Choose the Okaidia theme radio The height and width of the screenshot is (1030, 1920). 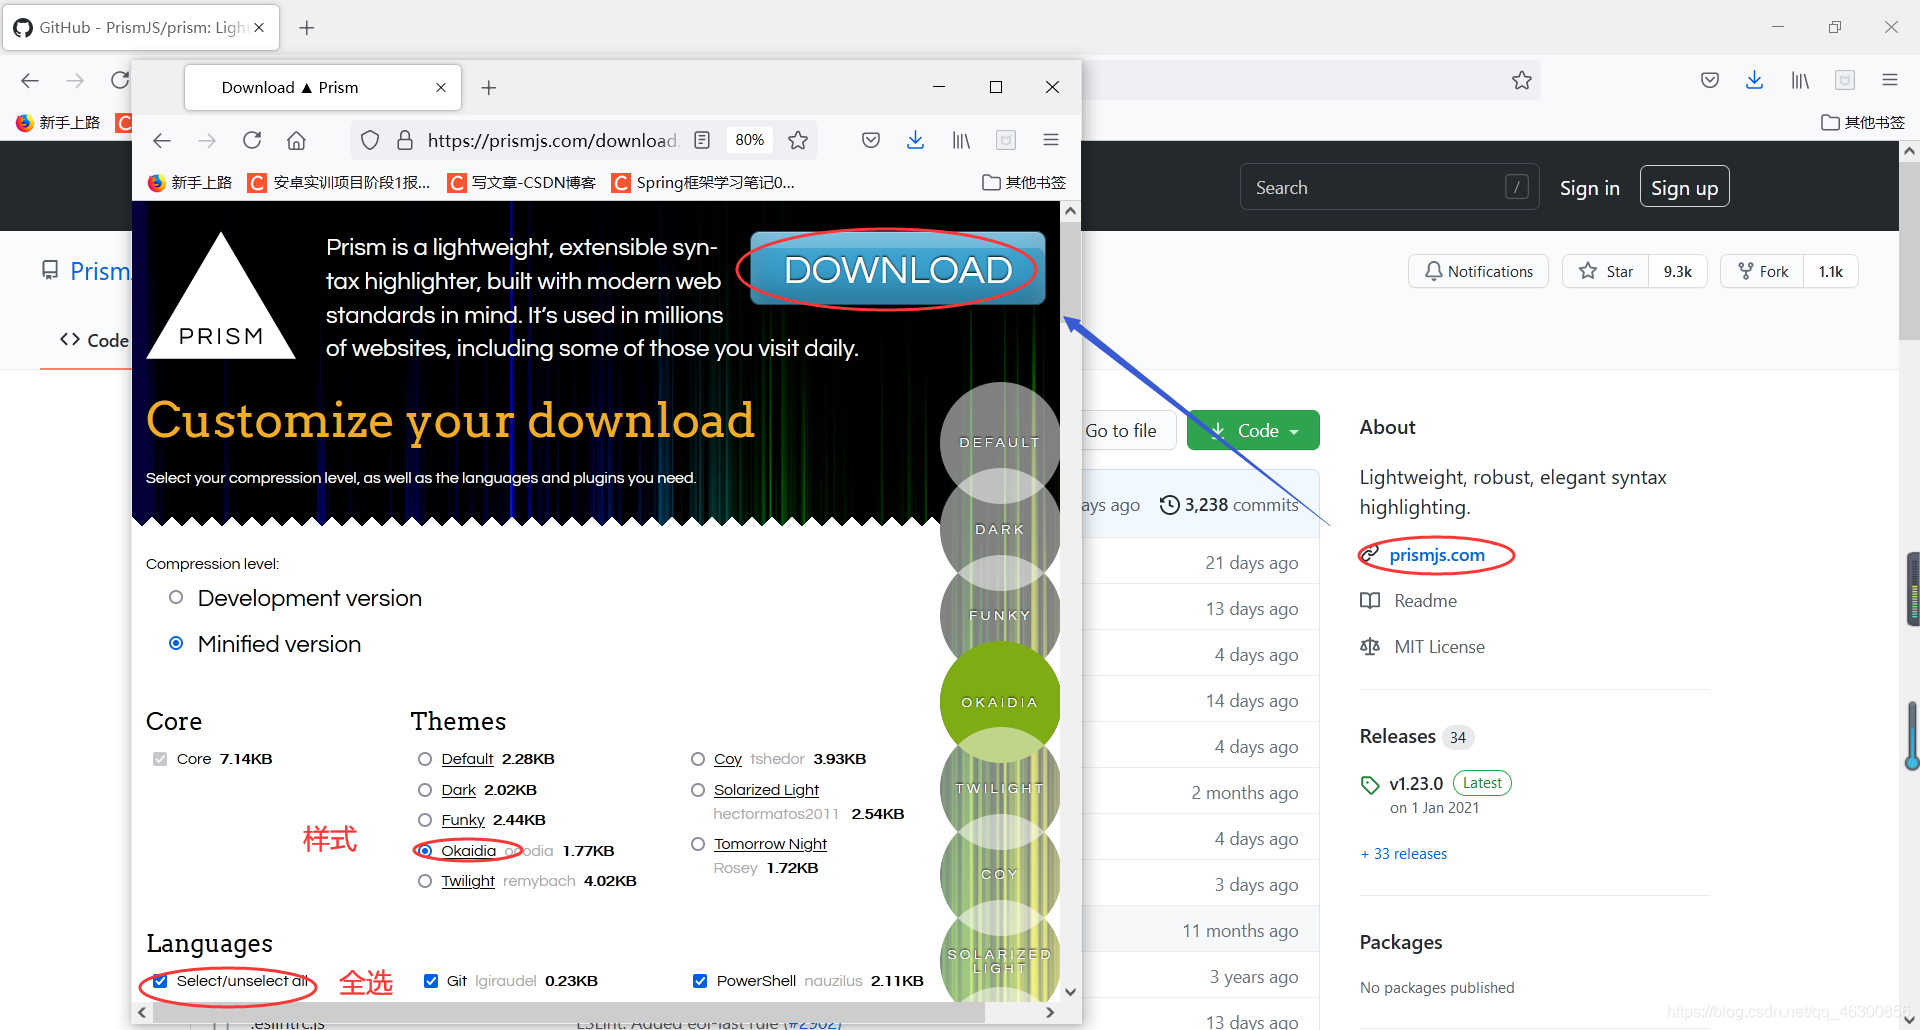coord(425,851)
